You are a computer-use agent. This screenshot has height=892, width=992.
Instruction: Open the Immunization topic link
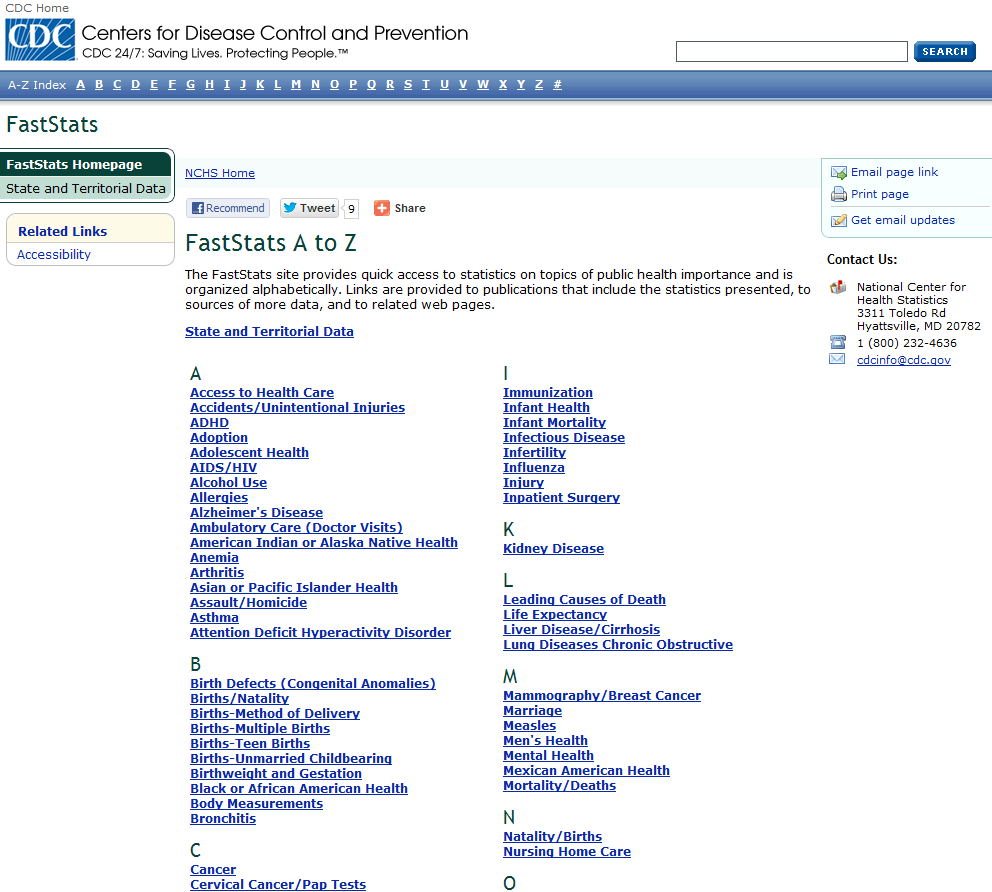pyautogui.click(x=548, y=393)
